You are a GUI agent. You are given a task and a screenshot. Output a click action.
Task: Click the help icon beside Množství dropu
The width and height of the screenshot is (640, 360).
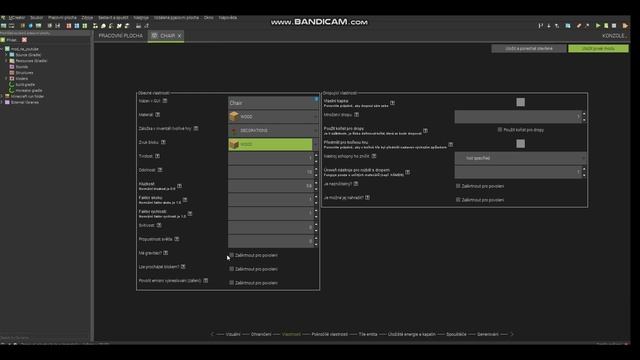point(356,115)
